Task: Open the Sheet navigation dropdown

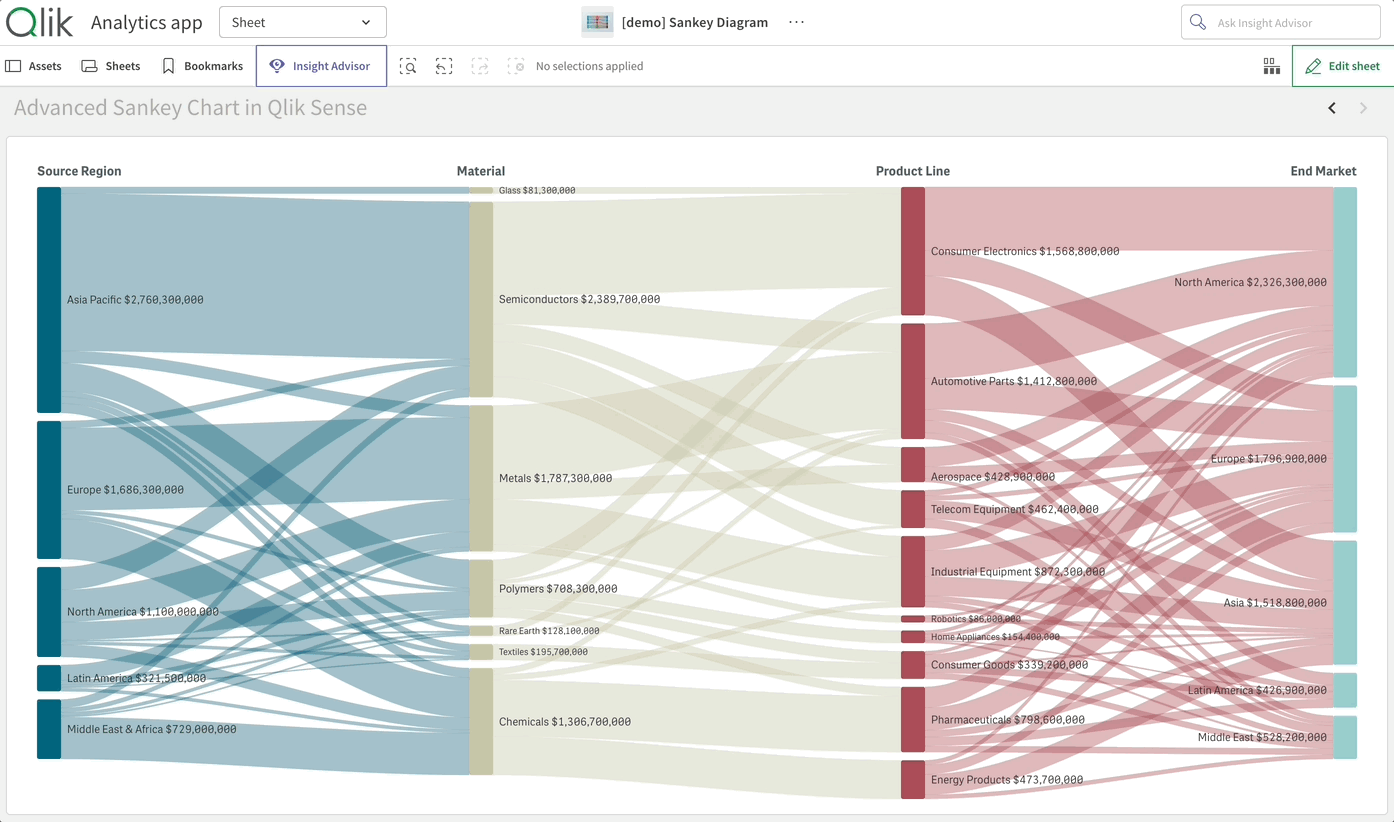Action: (303, 22)
